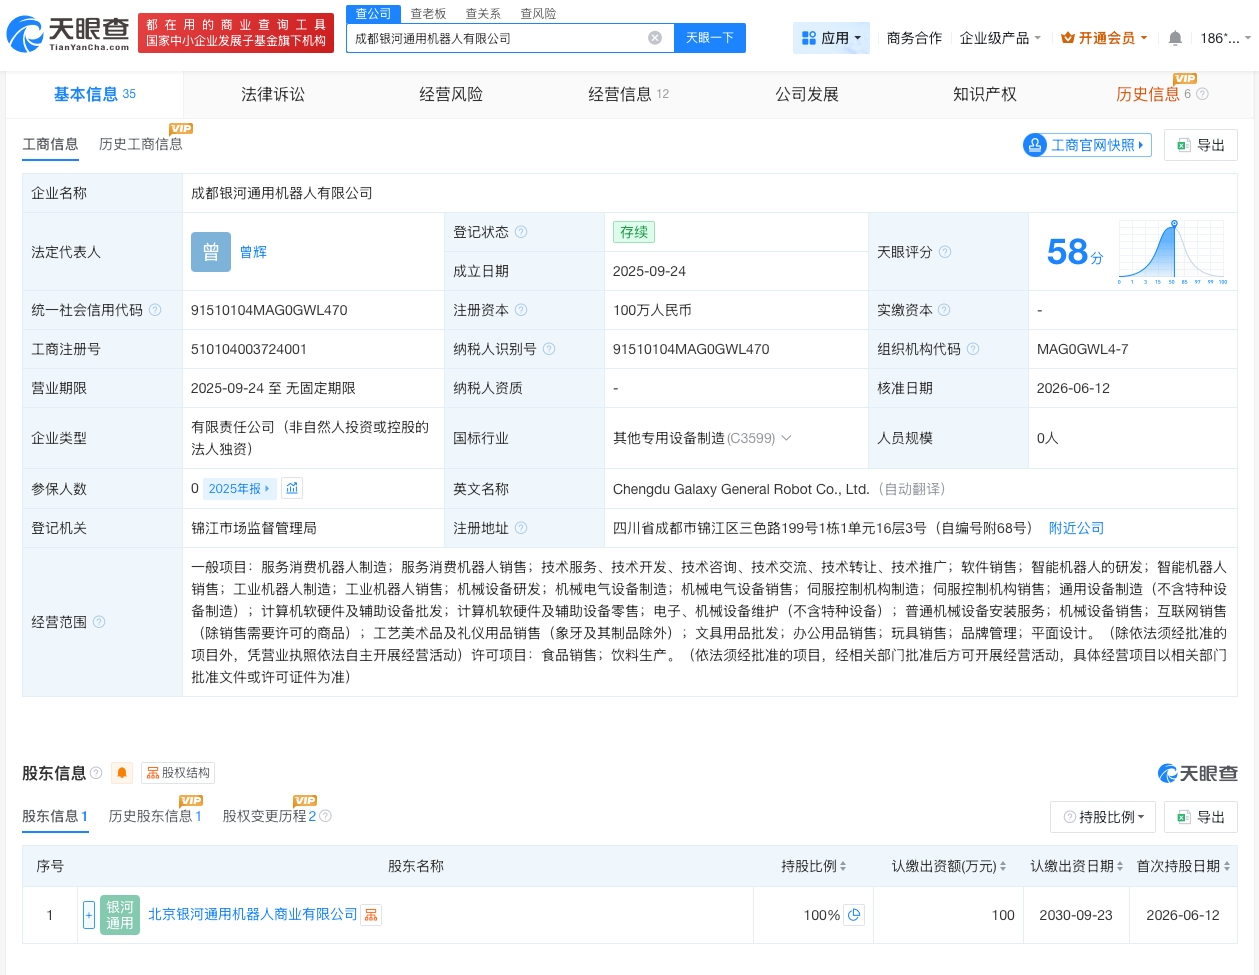Switch to 历史股东信息 sub-tab
The width and height of the screenshot is (1259, 975).
pyautogui.click(x=155, y=816)
